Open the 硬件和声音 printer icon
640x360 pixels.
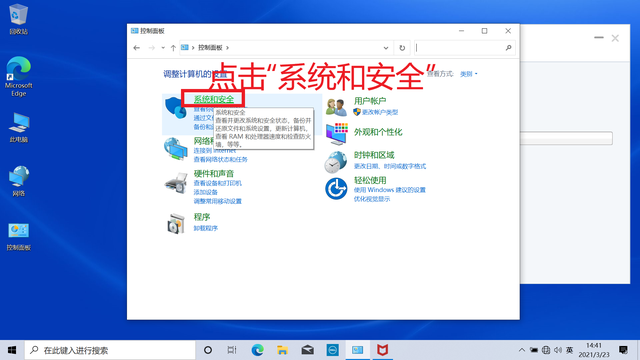tap(176, 183)
